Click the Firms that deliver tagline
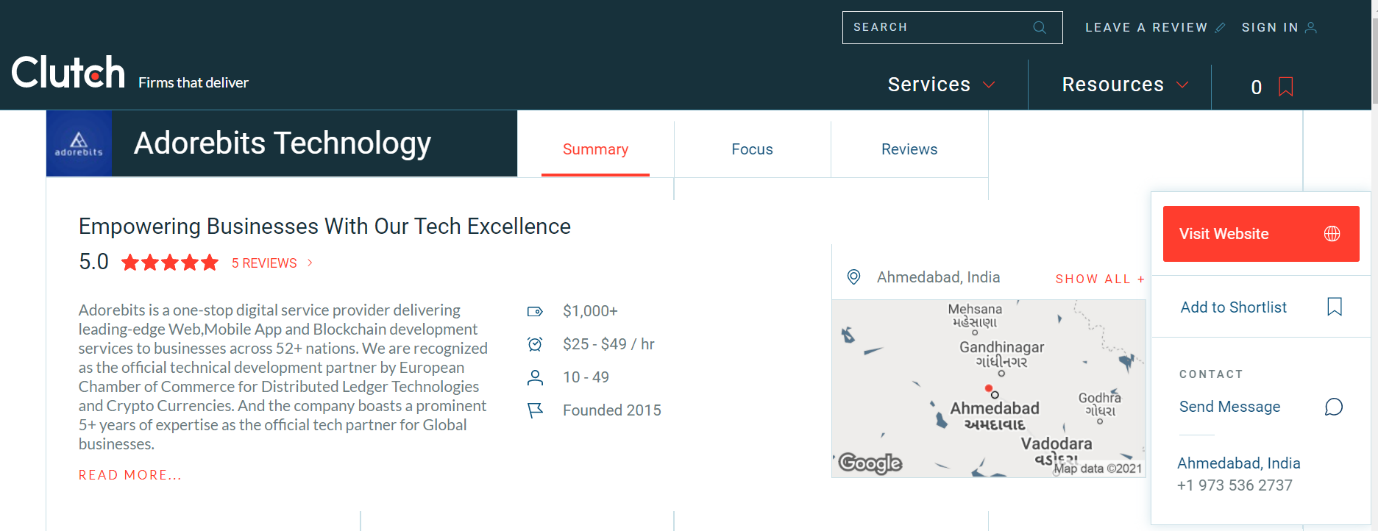Screen dimensions: 1378x531 (x=193, y=82)
